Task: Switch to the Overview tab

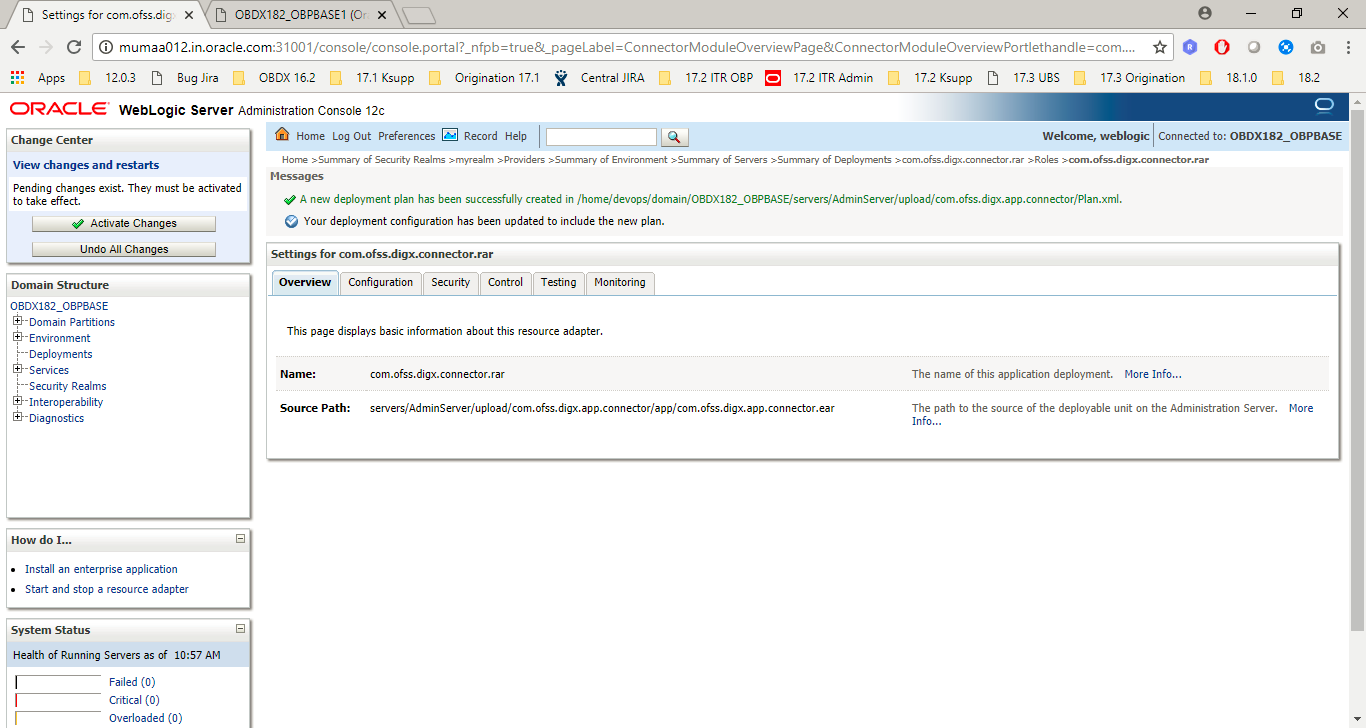Action: [305, 283]
